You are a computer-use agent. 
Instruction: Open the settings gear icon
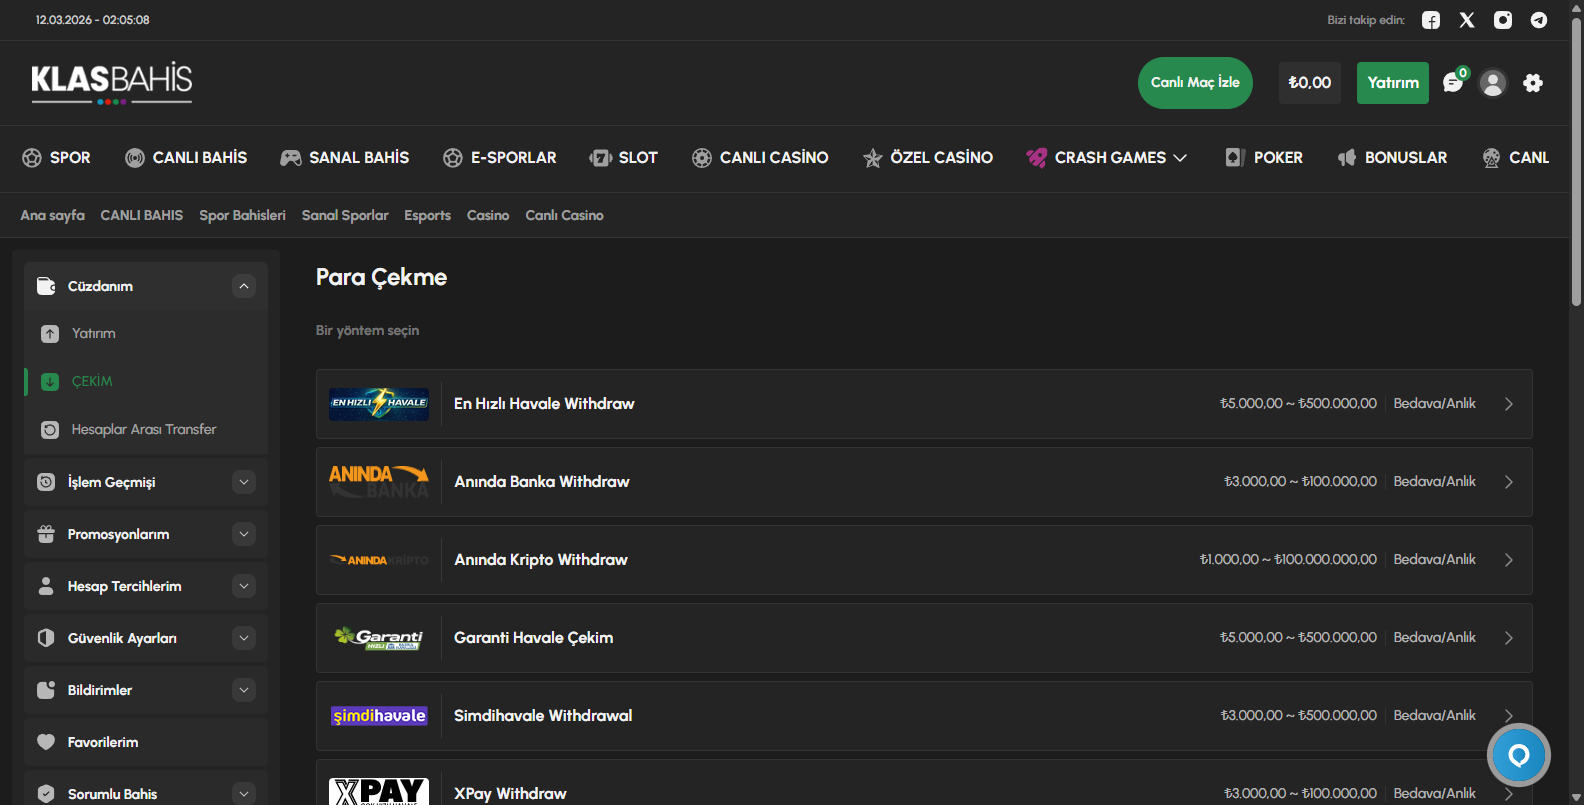point(1533,83)
